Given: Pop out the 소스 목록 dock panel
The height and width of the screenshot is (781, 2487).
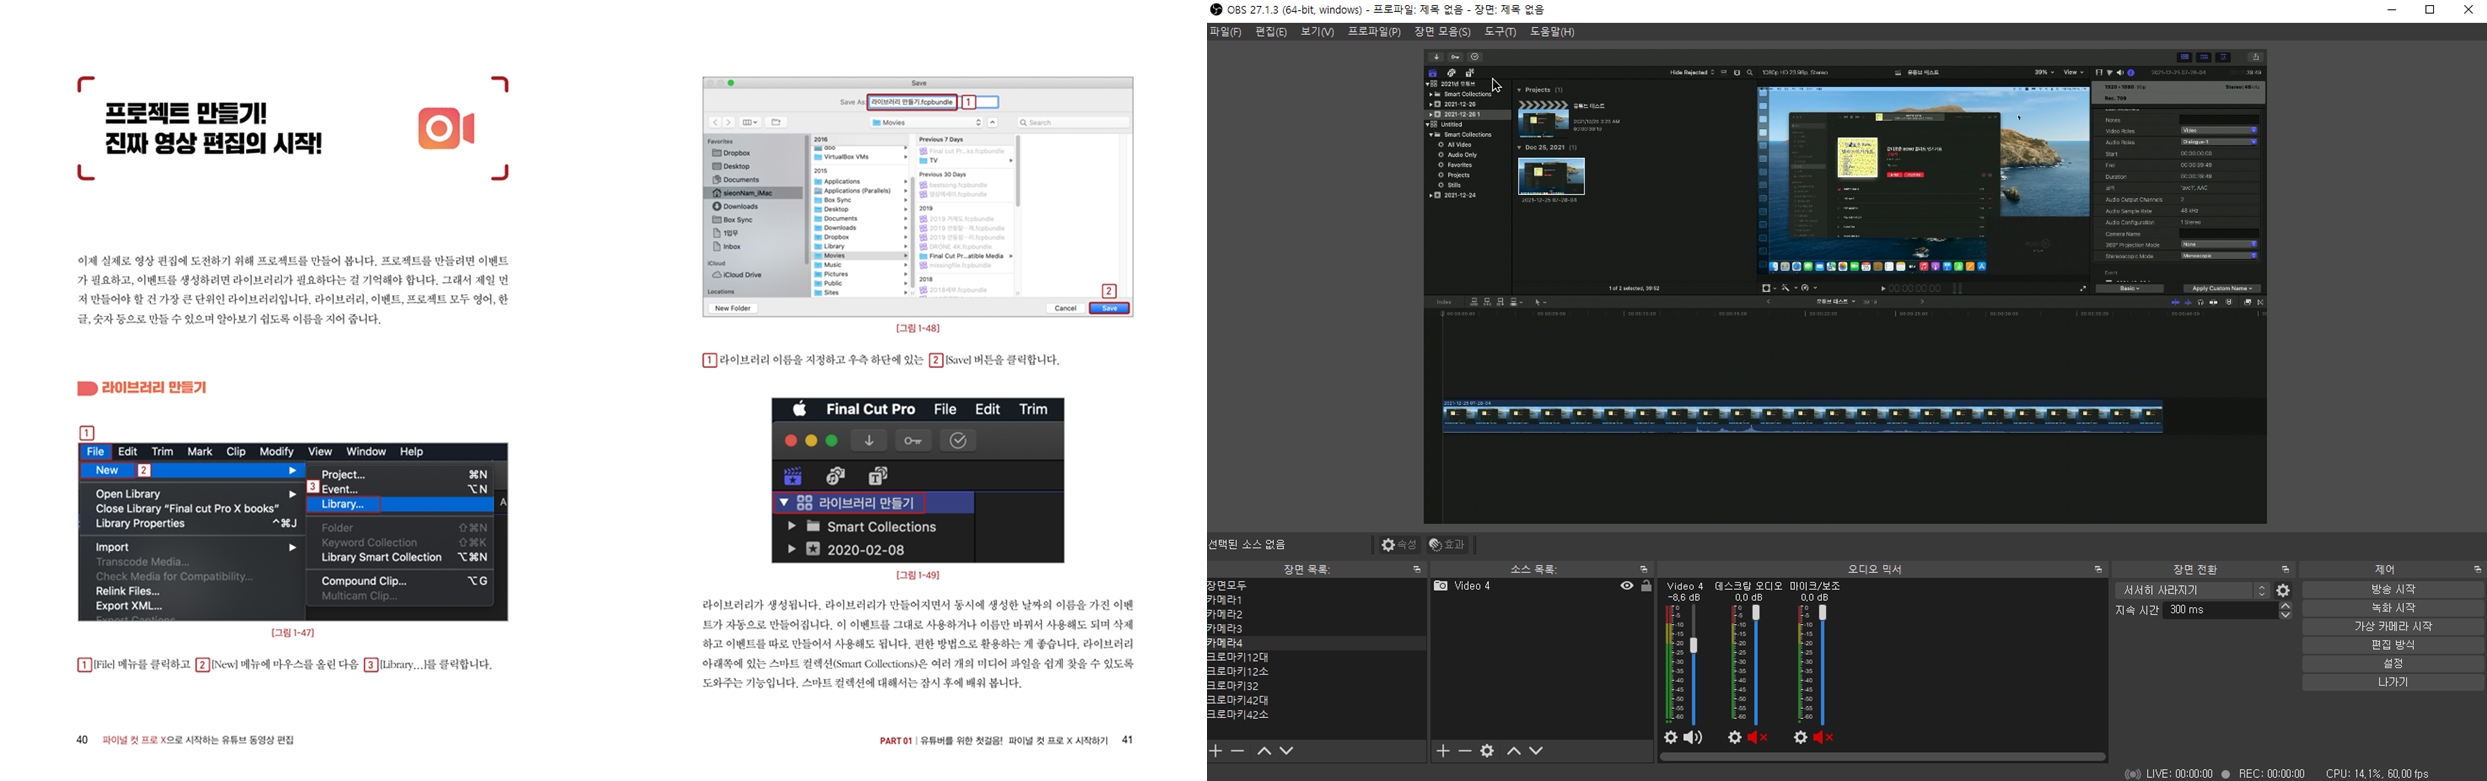Looking at the screenshot, I should coord(1644,570).
